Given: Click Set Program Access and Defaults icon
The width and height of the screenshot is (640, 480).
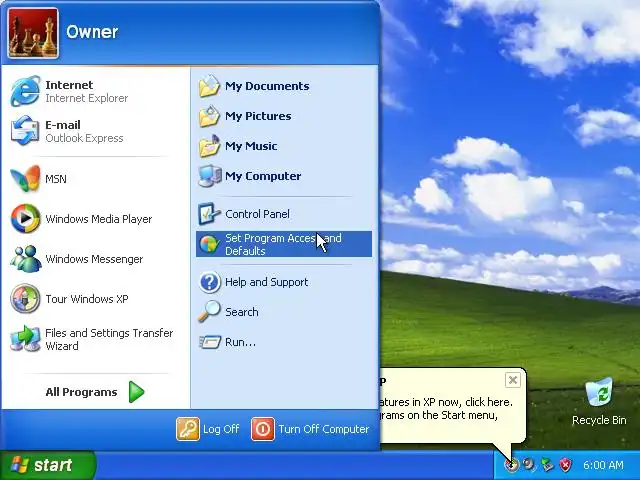Looking at the screenshot, I should pos(209,244).
